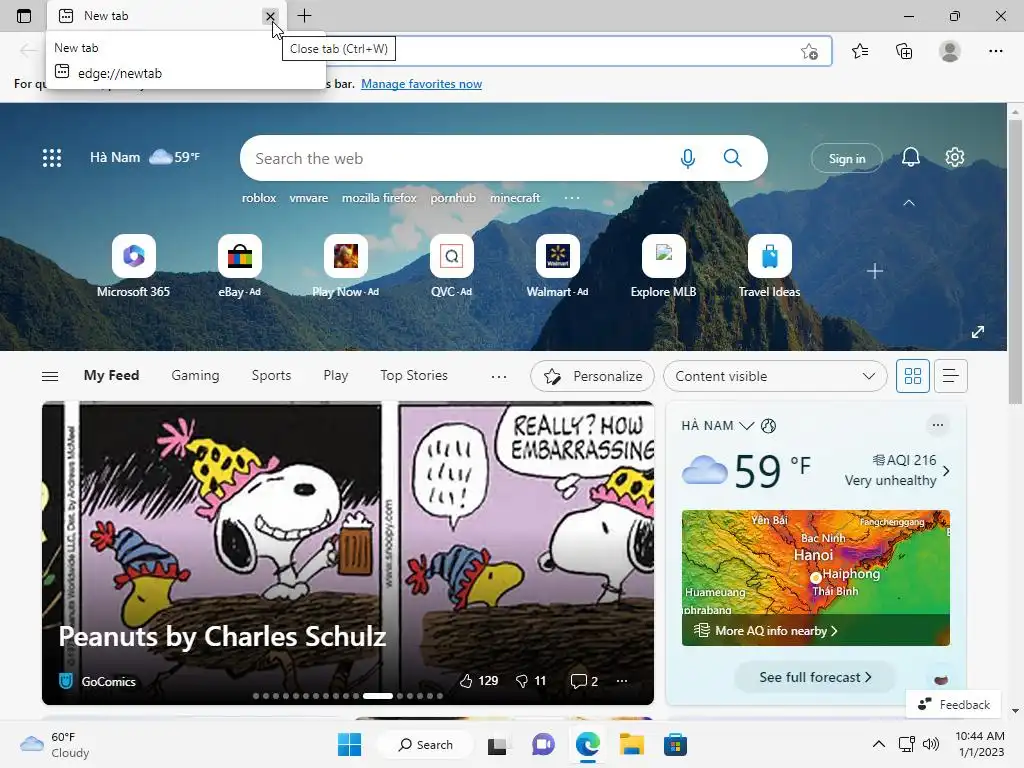This screenshot has height=768, width=1024.
Task: Collapse quick links with chevron
Action: (x=908, y=203)
